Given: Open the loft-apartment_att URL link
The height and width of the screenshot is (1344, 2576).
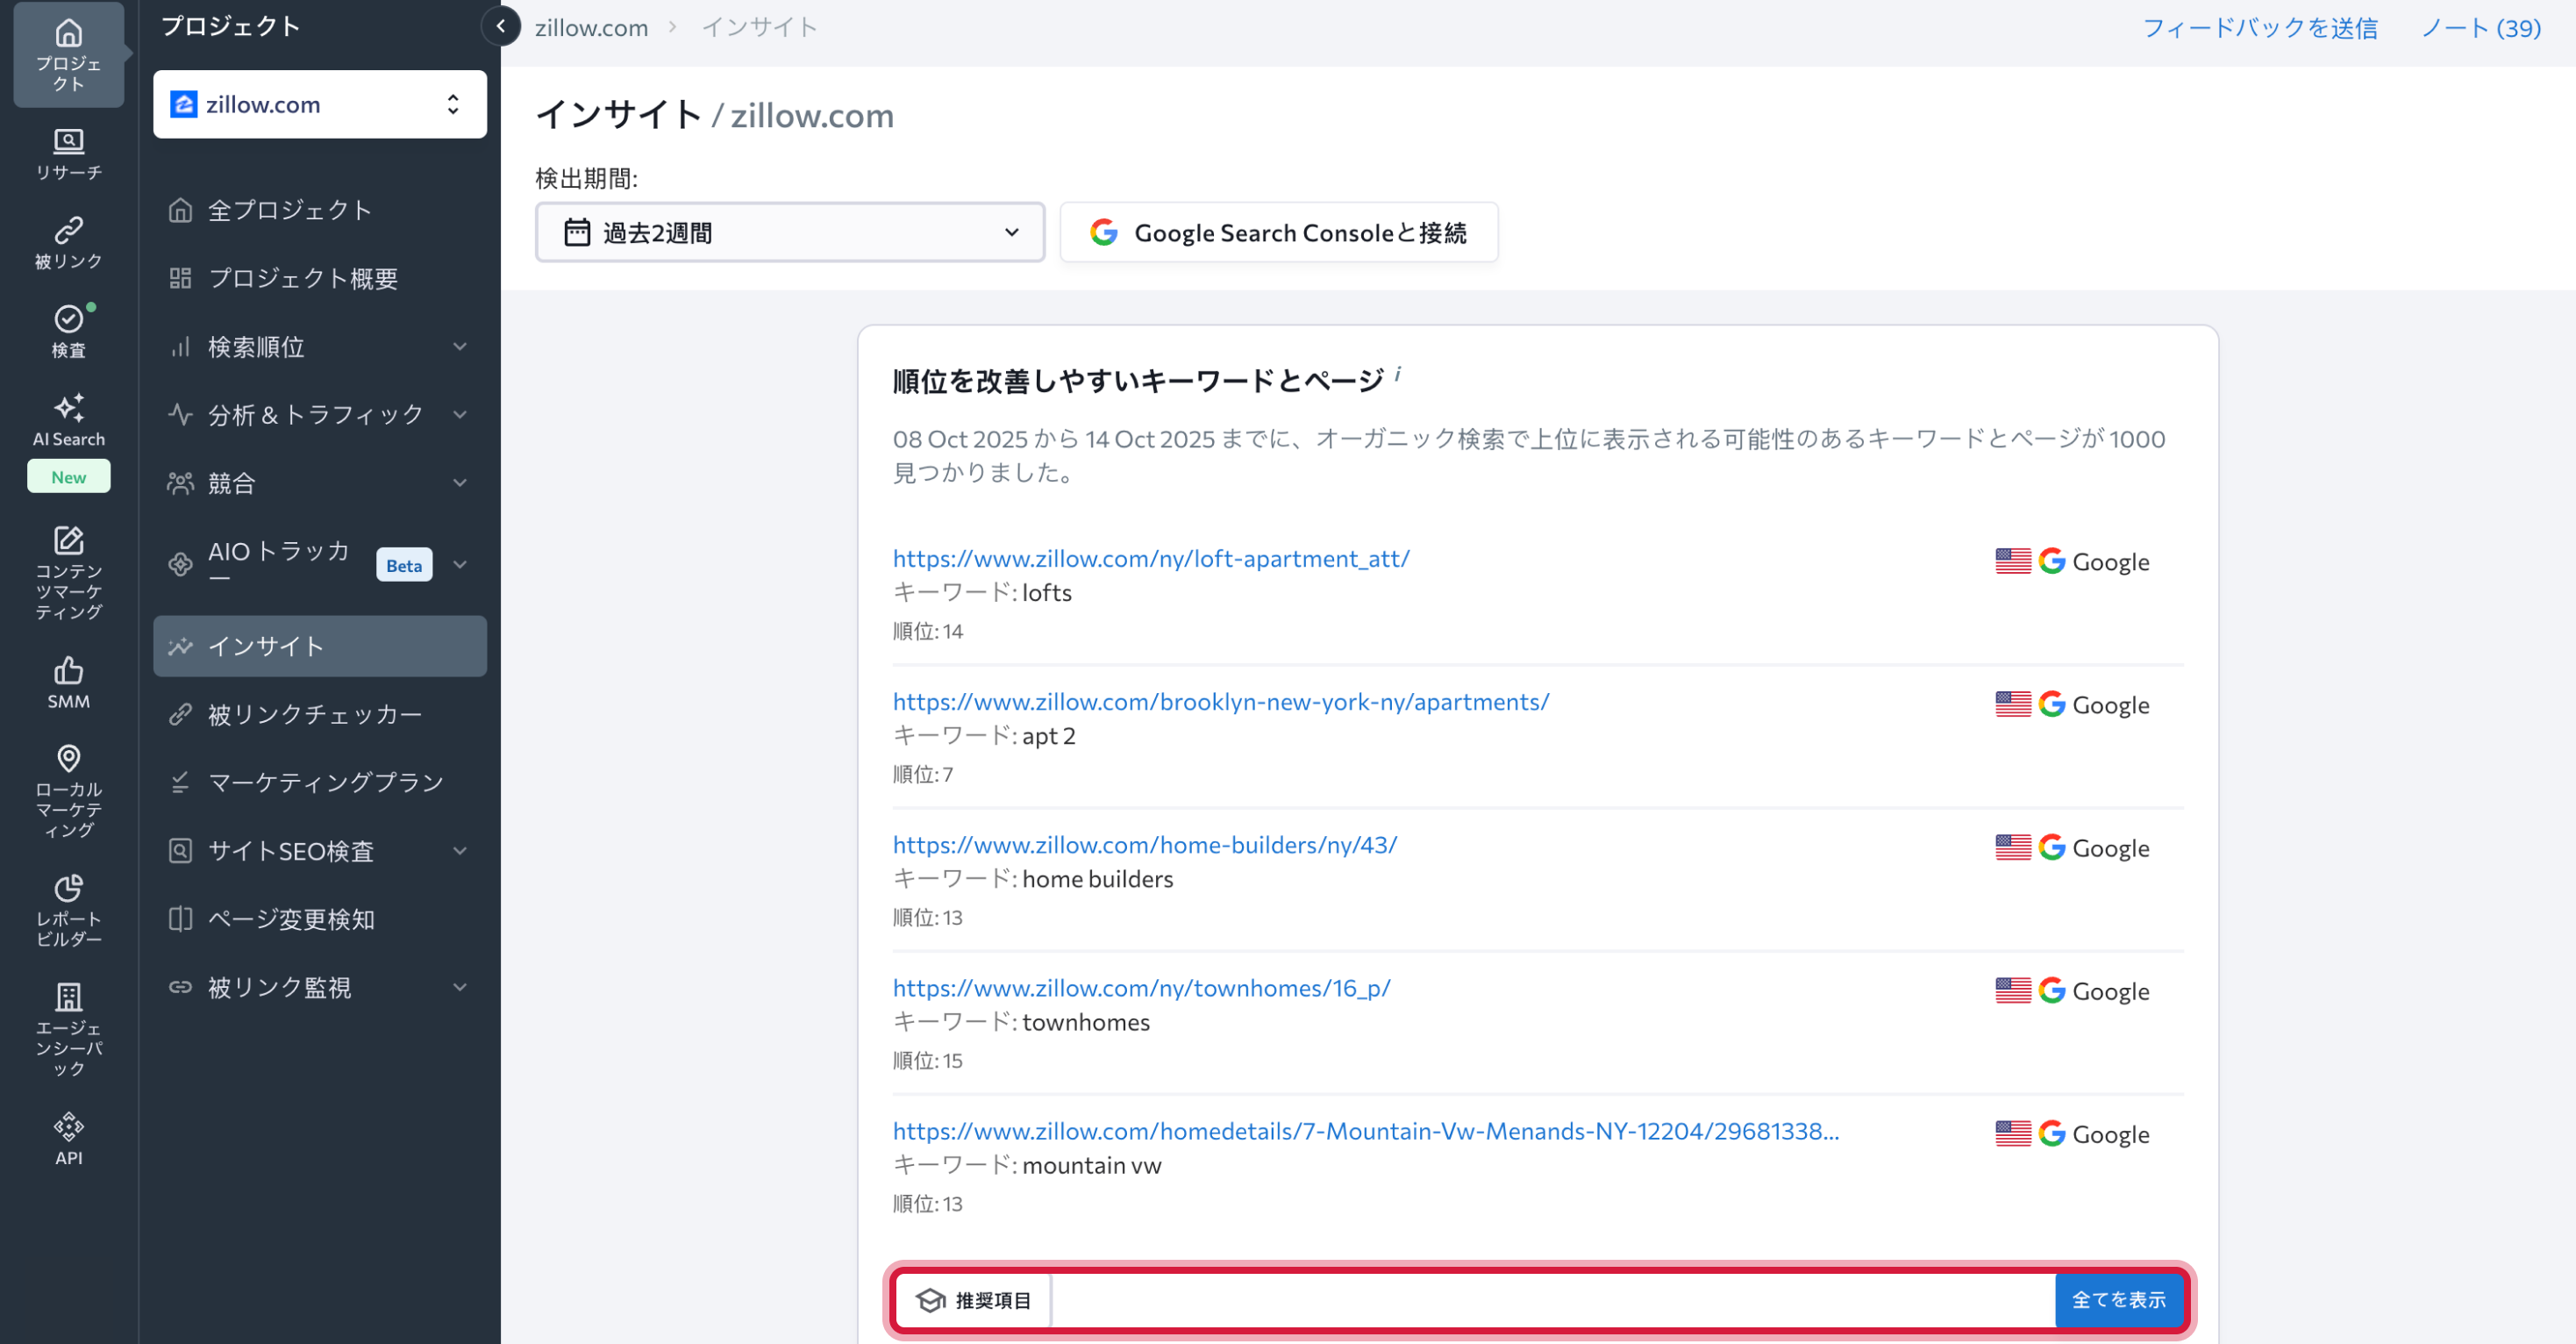Looking at the screenshot, I should click(x=1150, y=558).
